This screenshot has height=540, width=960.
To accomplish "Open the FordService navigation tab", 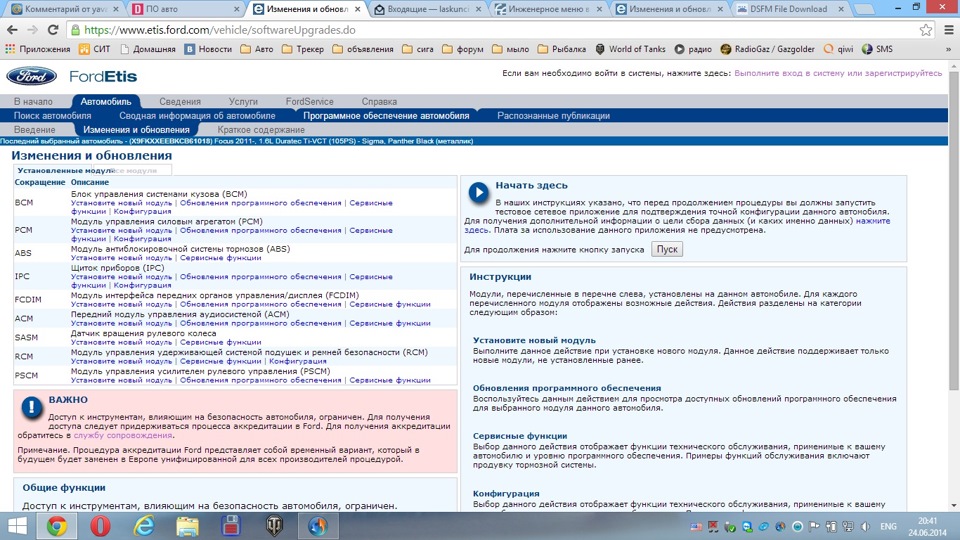I will click(x=309, y=102).
